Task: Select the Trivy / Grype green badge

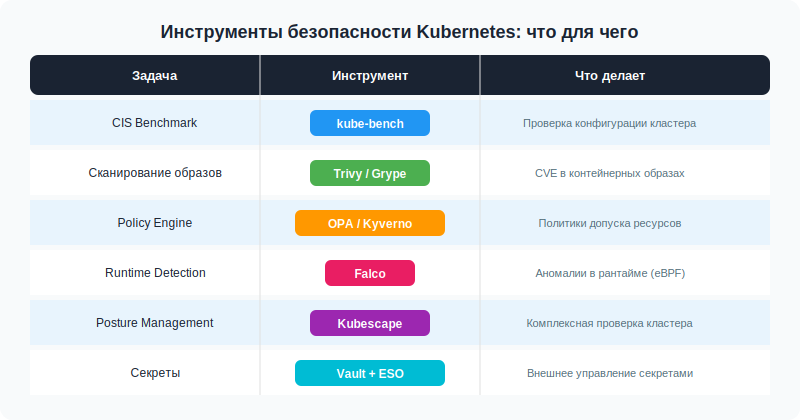Action: (x=370, y=173)
